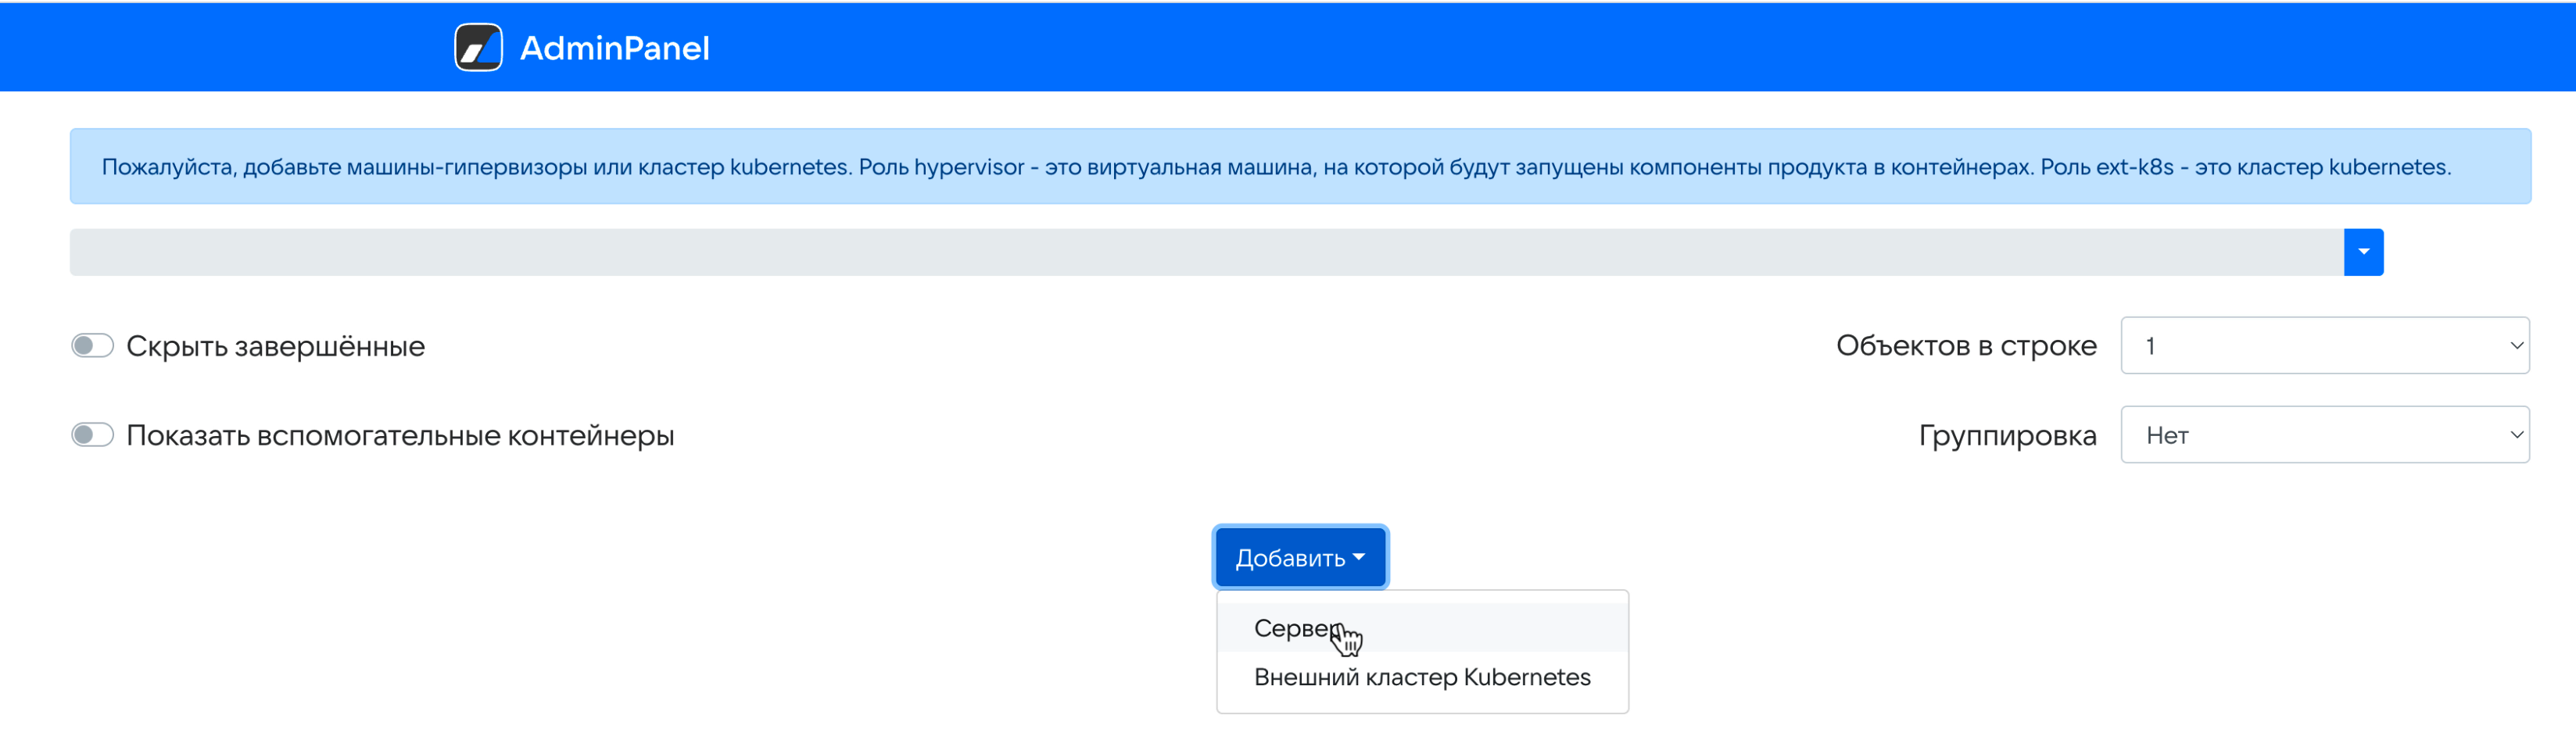This screenshot has height=747, width=2576.
Task: Click the blue informational hint banner
Action: click(x=1299, y=167)
